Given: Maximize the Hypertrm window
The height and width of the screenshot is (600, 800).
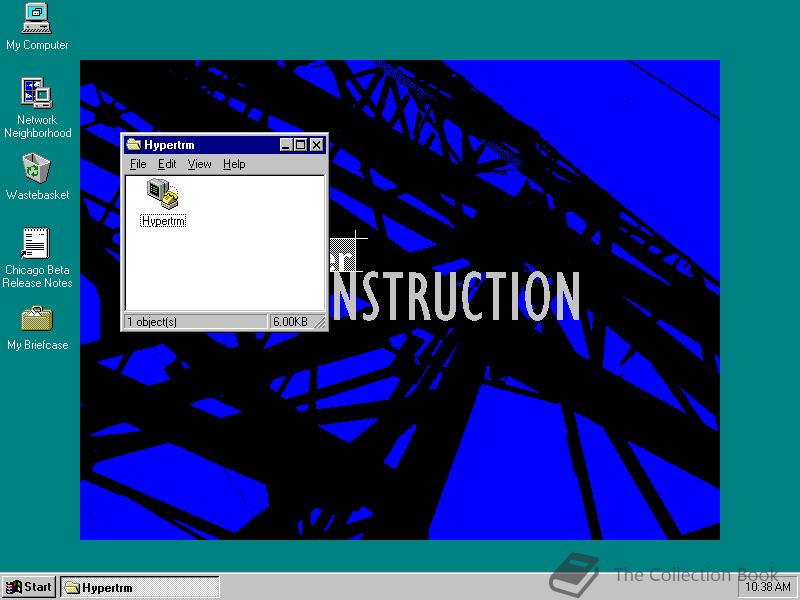Looking at the screenshot, I should [x=301, y=145].
